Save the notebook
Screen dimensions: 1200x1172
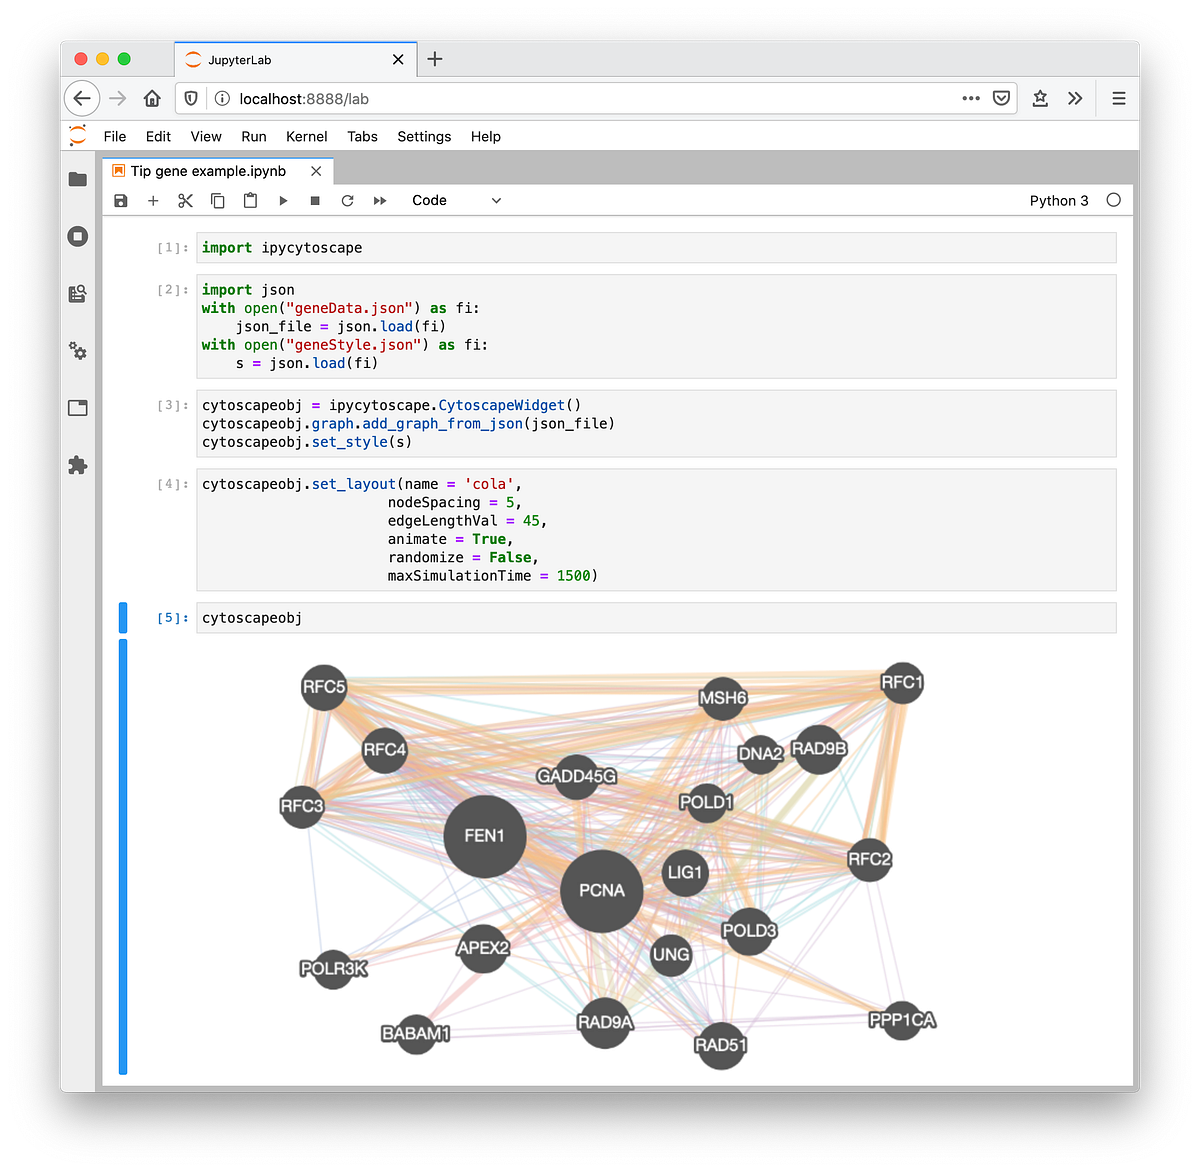pos(120,200)
